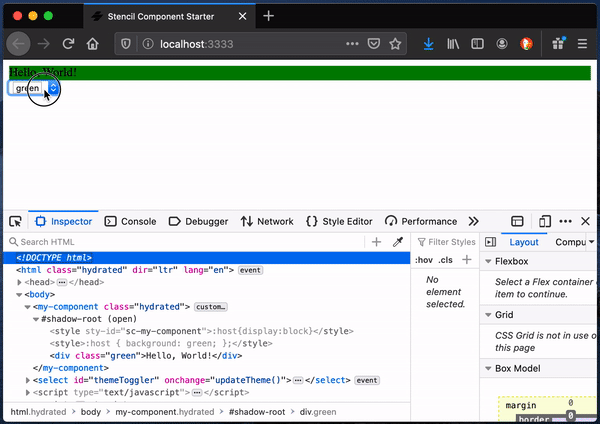600x424 pixels.
Task: Bookmark this page with the star icon
Action: [395, 44]
